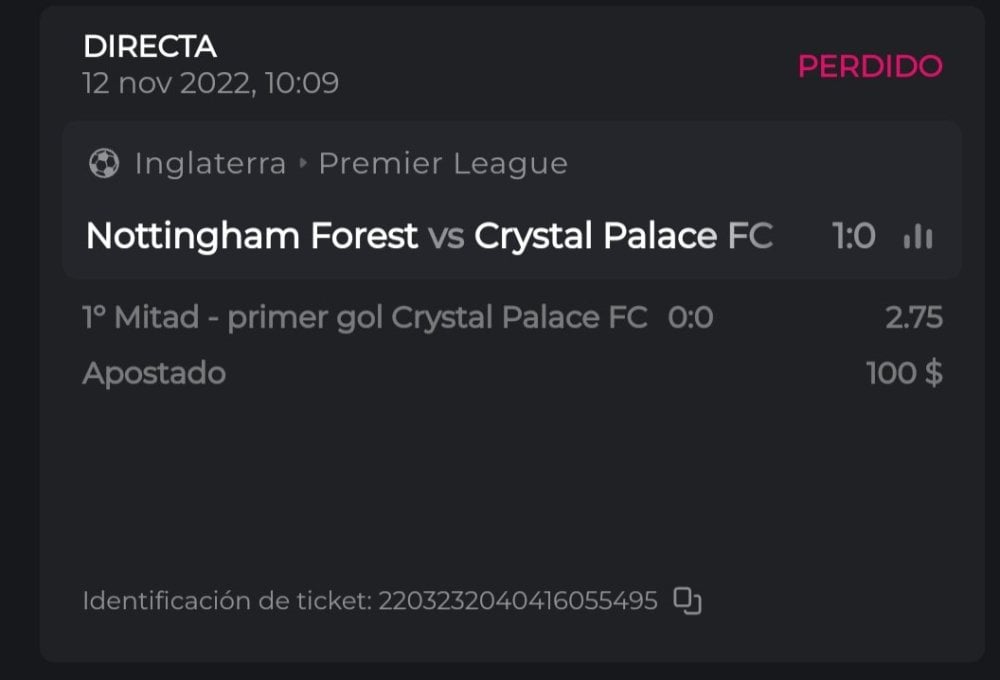Open the Premier League competition link
Viewport: 1000px width, 680px height.
point(443,163)
